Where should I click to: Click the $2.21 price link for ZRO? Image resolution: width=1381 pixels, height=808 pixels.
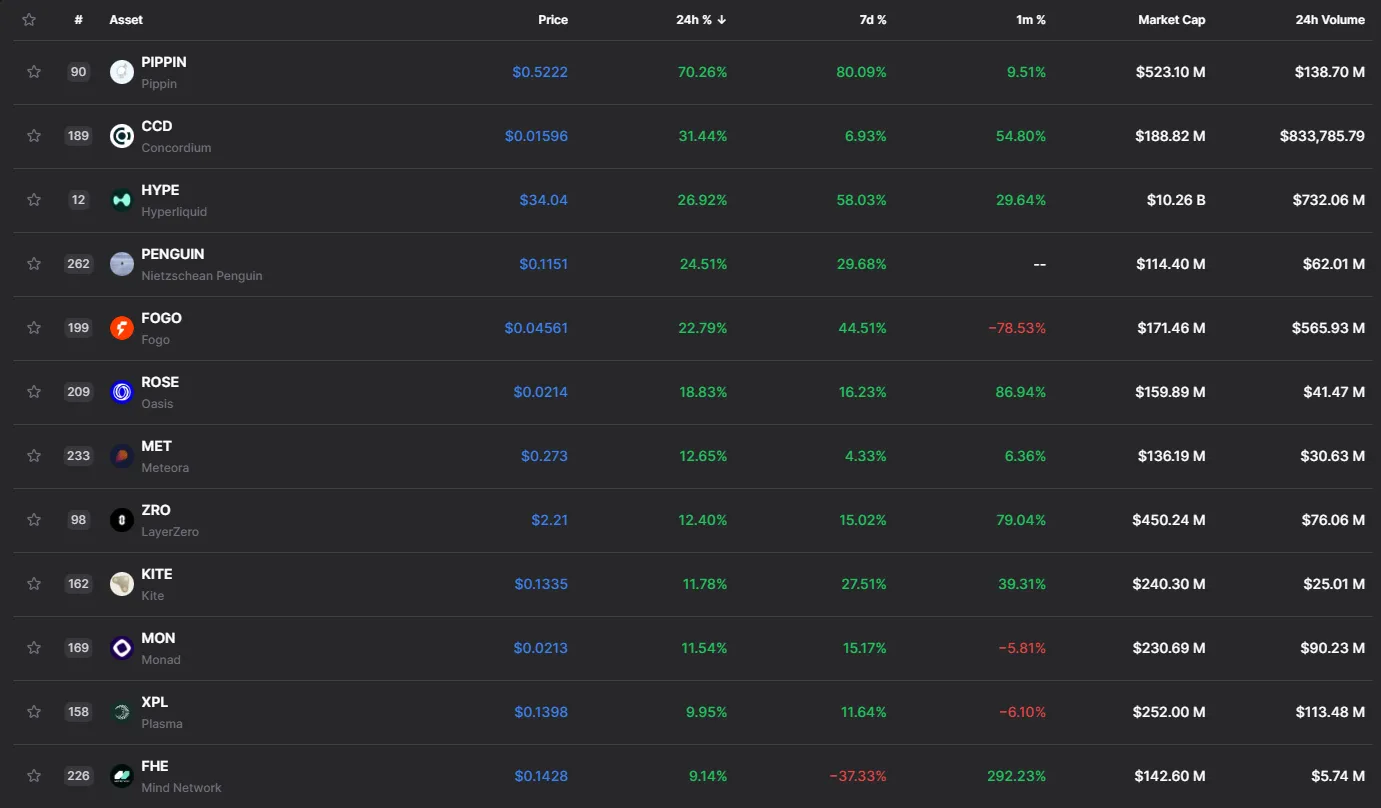[551, 519]
